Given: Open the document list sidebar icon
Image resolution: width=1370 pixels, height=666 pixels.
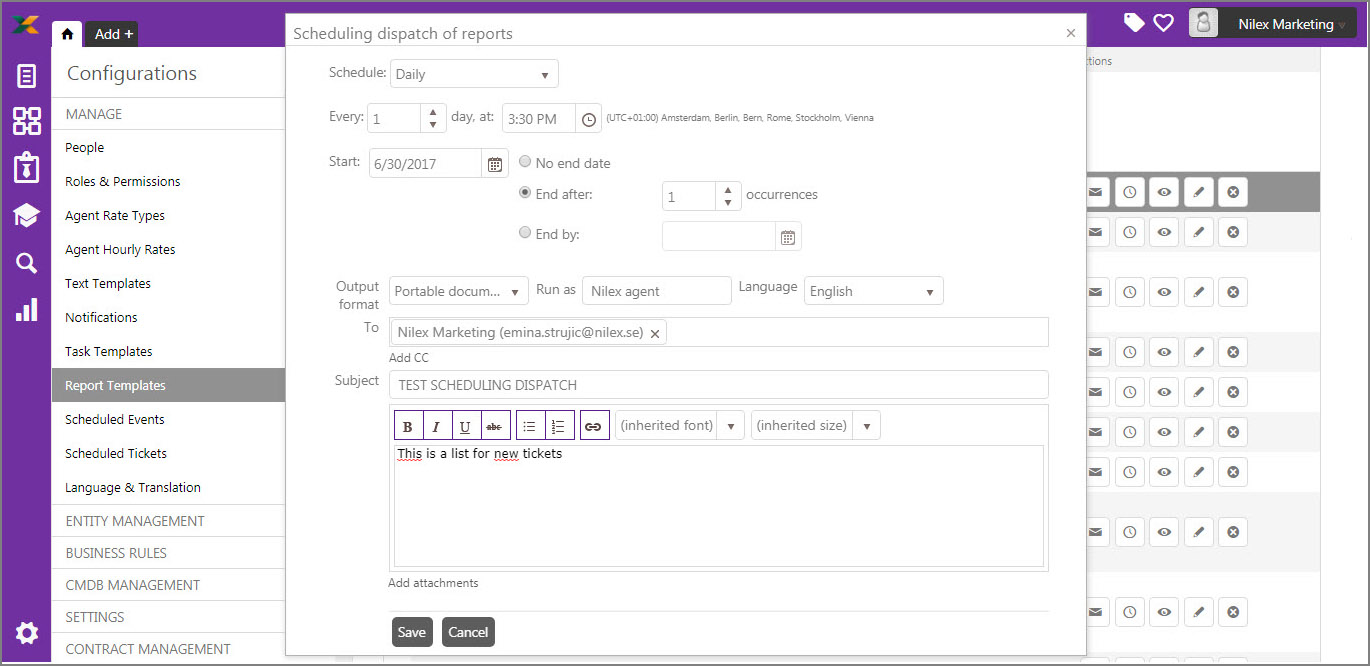Looking at the screenshot, I should 26,76.
